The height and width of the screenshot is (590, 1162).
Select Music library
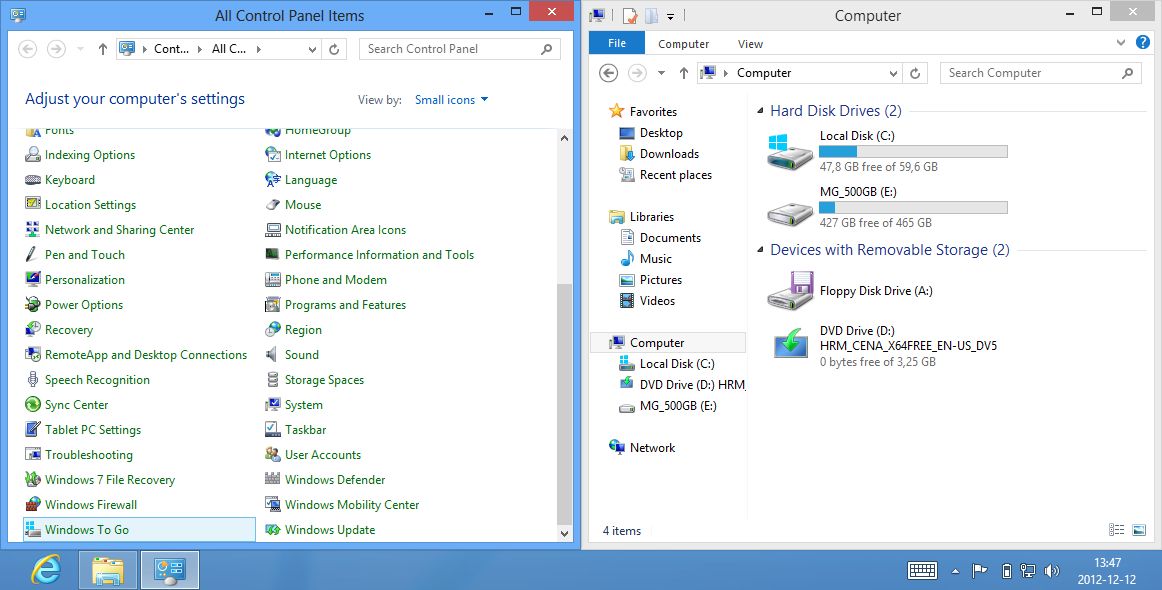(x=645, y=259)
